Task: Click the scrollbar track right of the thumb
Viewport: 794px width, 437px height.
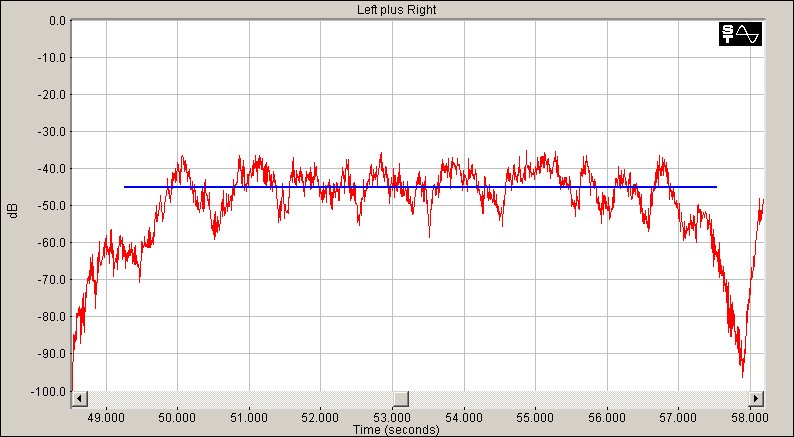Action: coord(580,399)
